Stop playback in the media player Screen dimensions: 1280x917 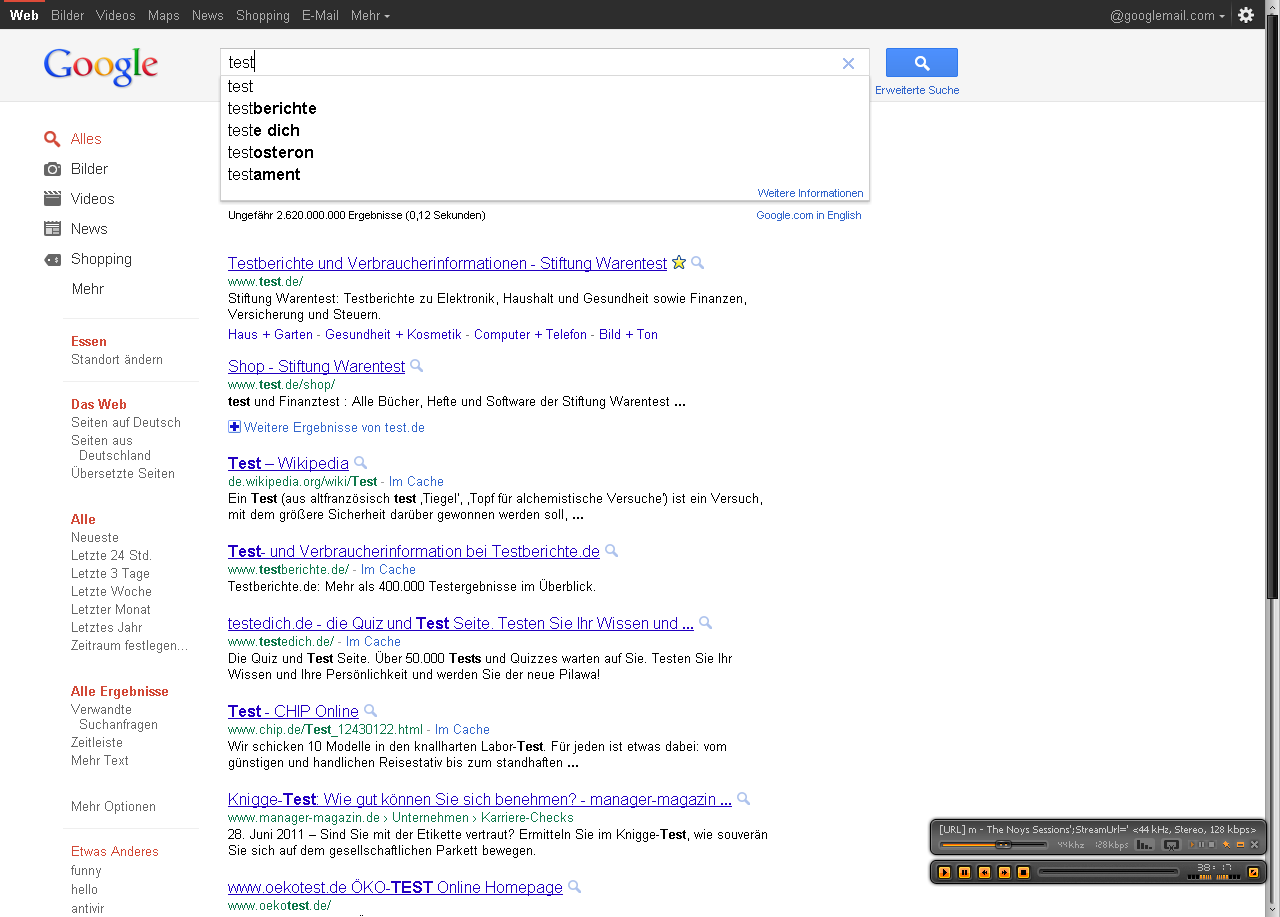(x=1023, y=872)
